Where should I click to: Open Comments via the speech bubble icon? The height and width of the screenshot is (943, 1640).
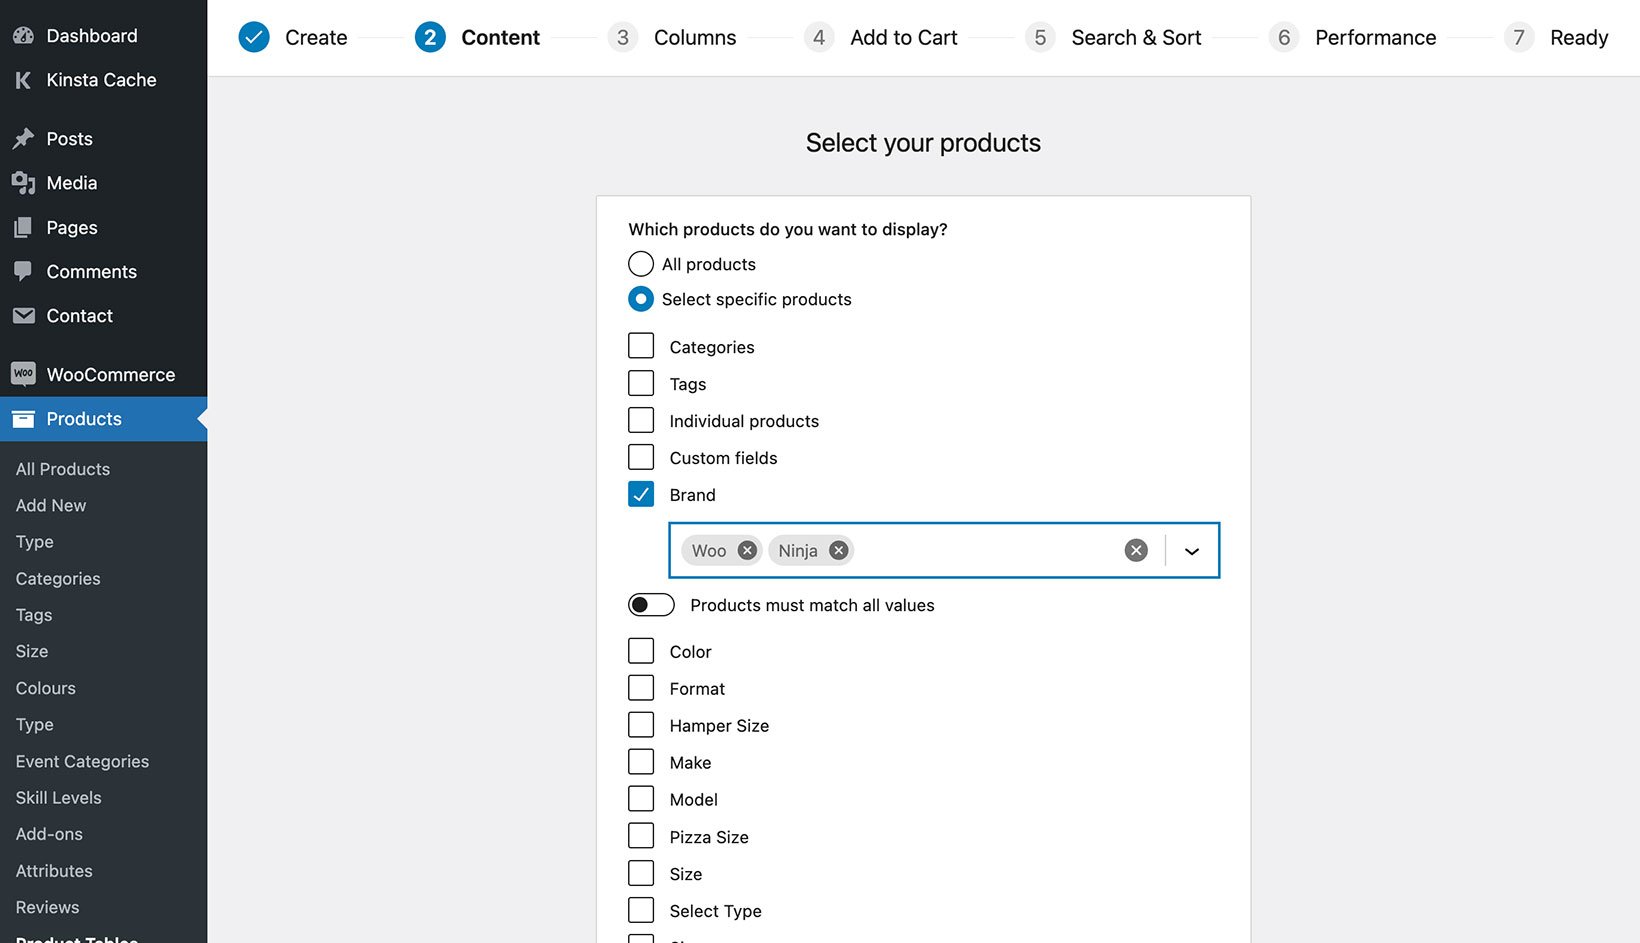click(x=24, y=271)
